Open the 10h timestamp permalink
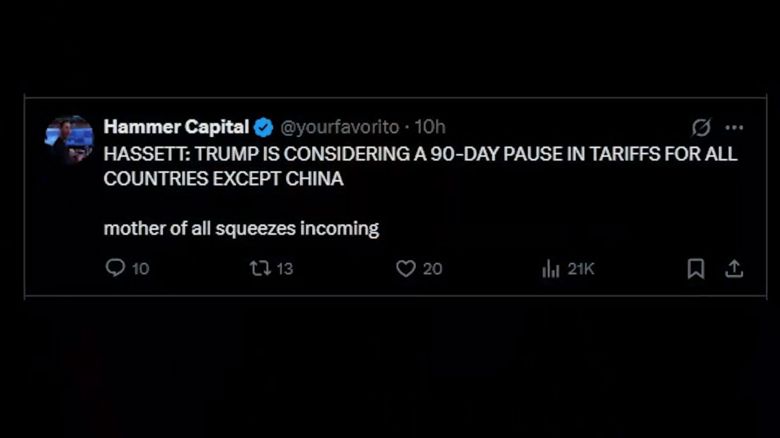This screenshot has height=438, width=780. tap(430, 127)
